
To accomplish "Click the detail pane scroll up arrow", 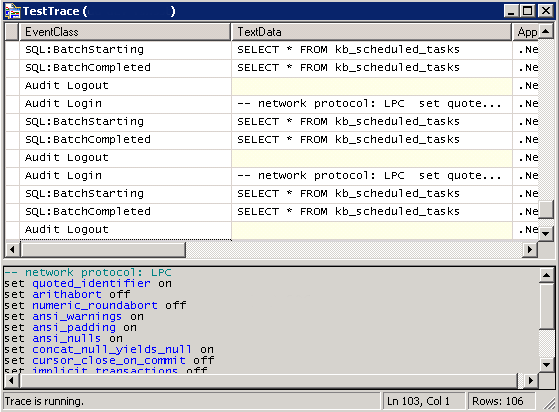I will (547, 275).
